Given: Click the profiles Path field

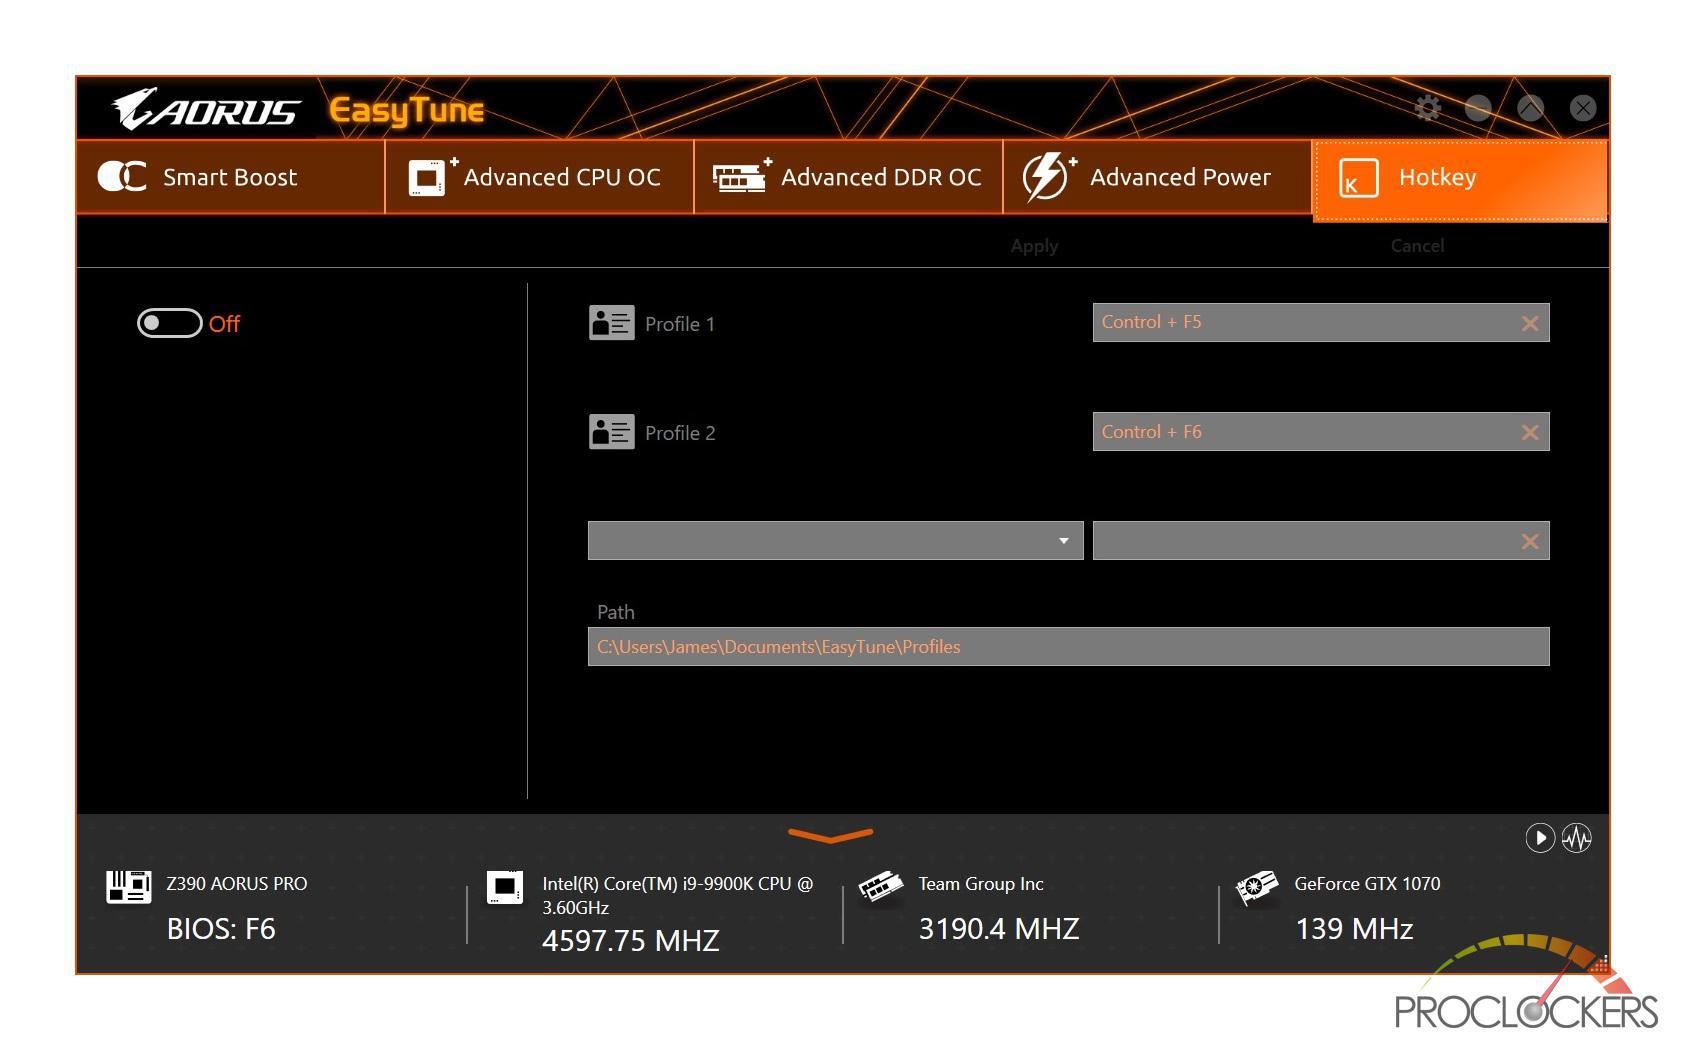Looking at the screenshot, I should point(1068,646).
